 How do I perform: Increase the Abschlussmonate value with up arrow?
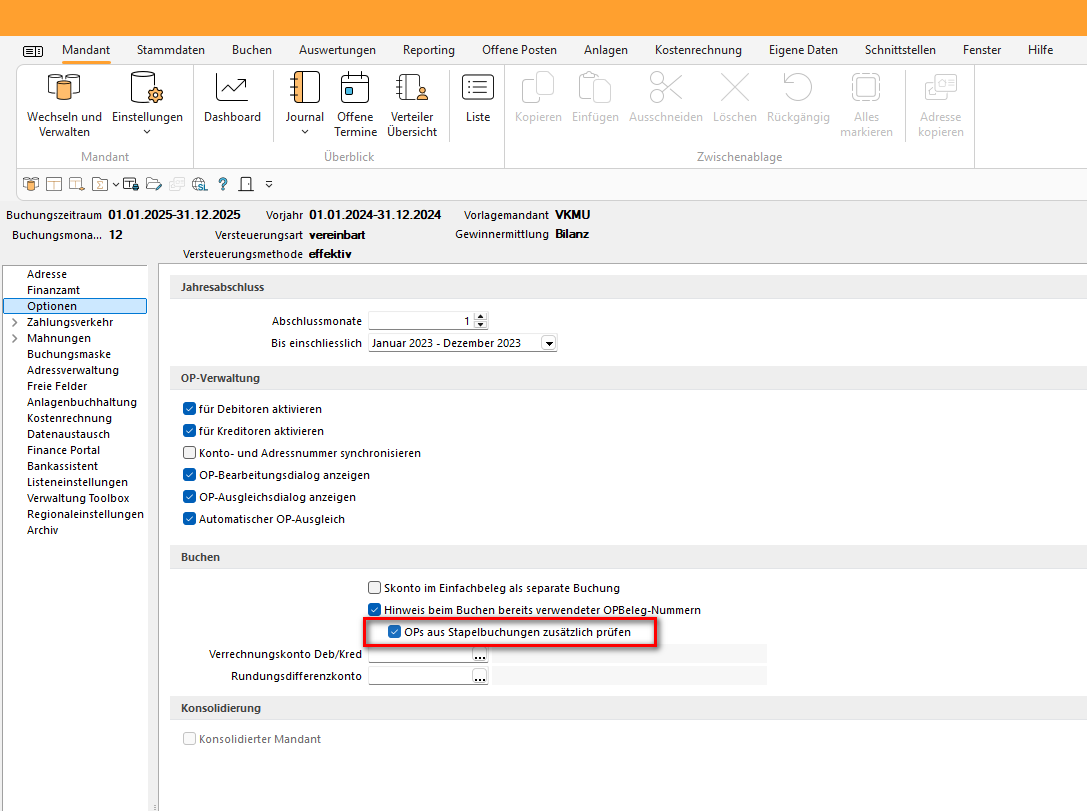click(x=481, y=317)
